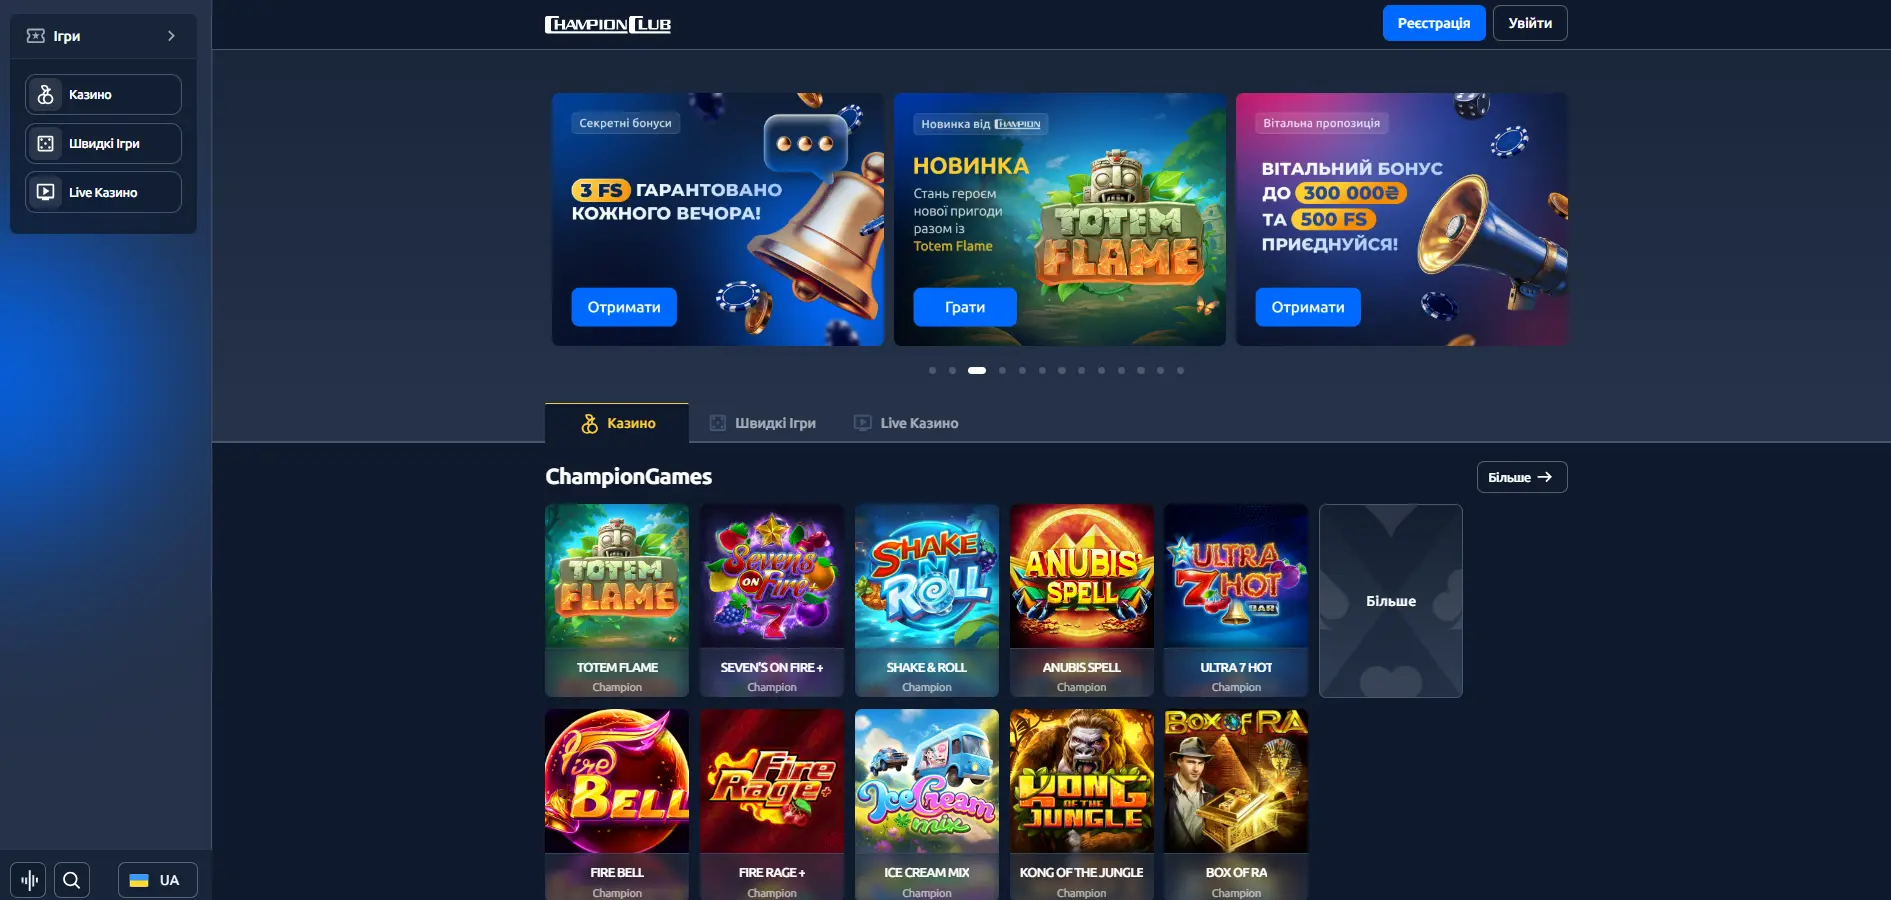
Task: Click the Швидкі Ігри dice icon in sidebar
Action: click(45, 143)
